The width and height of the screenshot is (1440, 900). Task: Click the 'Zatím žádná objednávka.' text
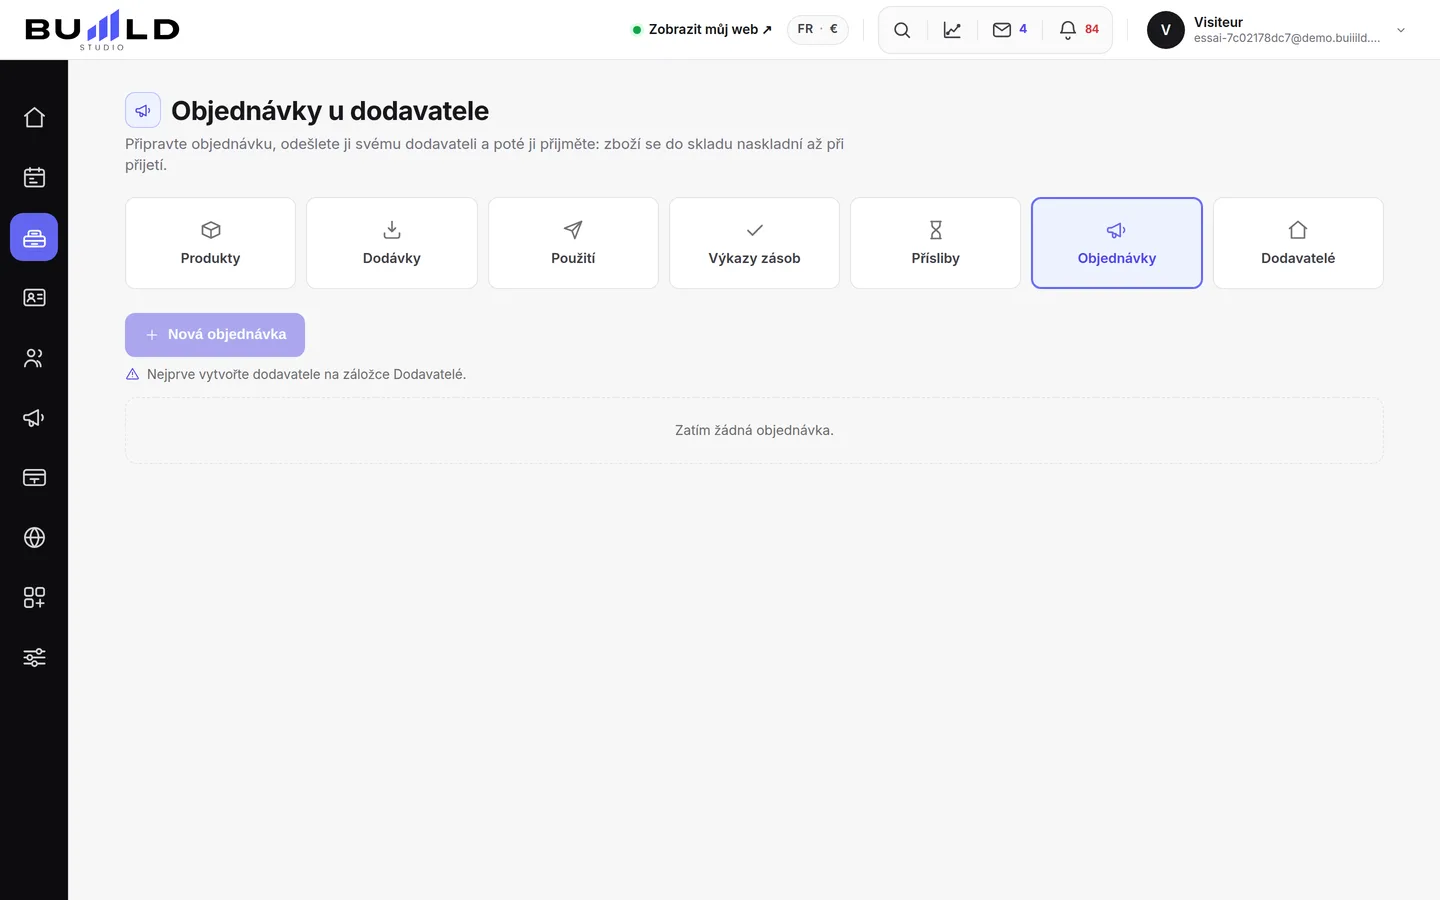[754, 430]
